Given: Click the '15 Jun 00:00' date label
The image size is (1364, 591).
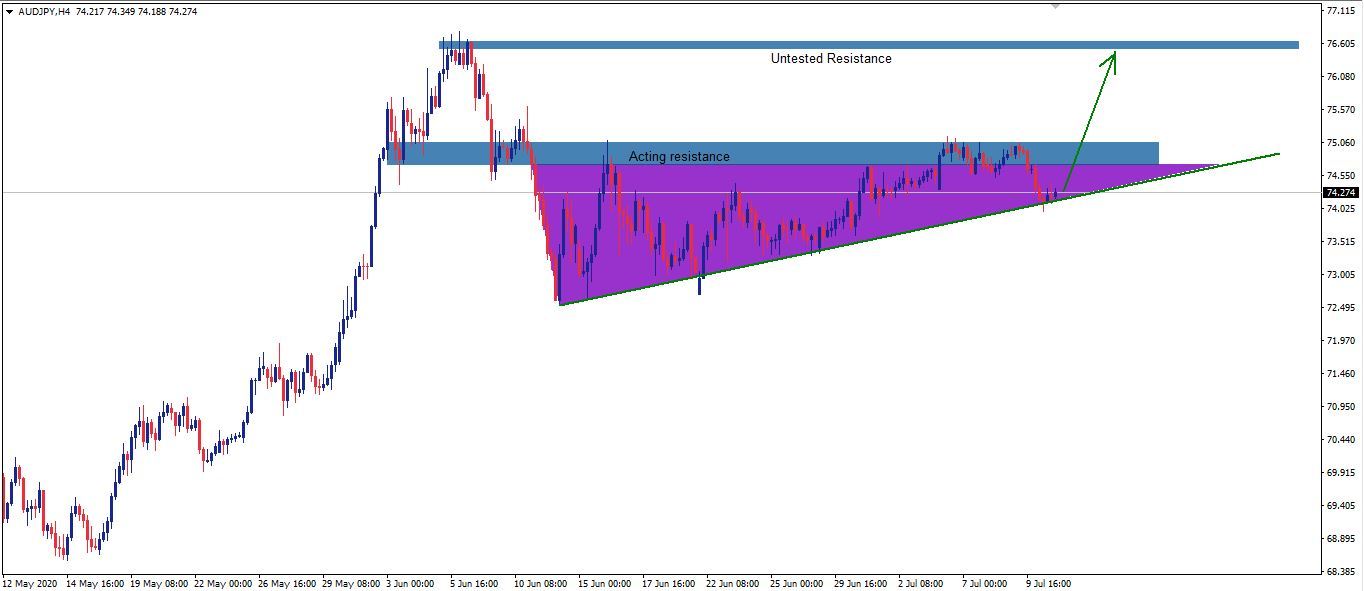Looking at the screenshot, I should coord(605,583).
